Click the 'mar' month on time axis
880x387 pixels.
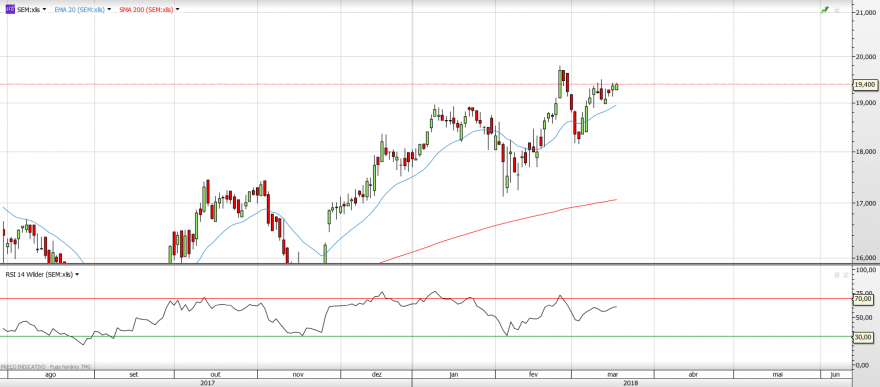pyautogui.click(x=613, y=374)
